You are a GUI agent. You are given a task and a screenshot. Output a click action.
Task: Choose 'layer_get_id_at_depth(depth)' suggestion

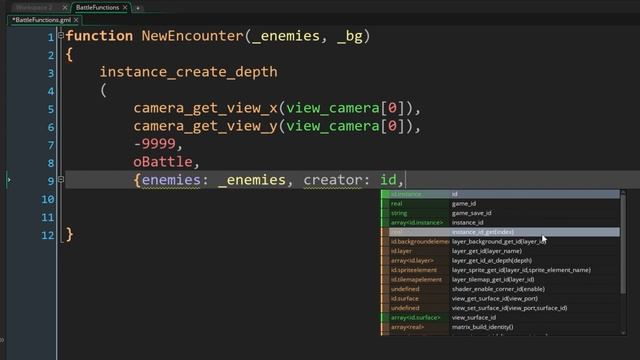point(500,260)
